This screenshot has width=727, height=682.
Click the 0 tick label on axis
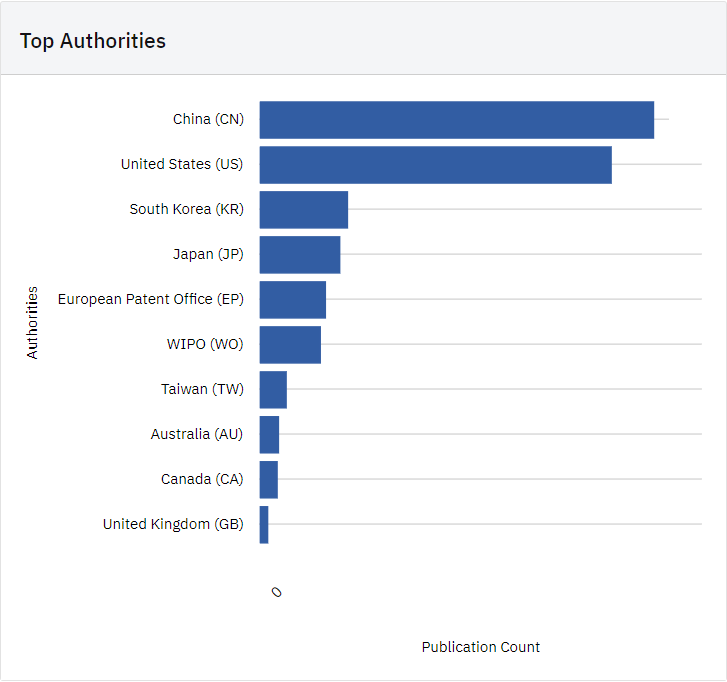pyautogui.click(x=276, y=592)
